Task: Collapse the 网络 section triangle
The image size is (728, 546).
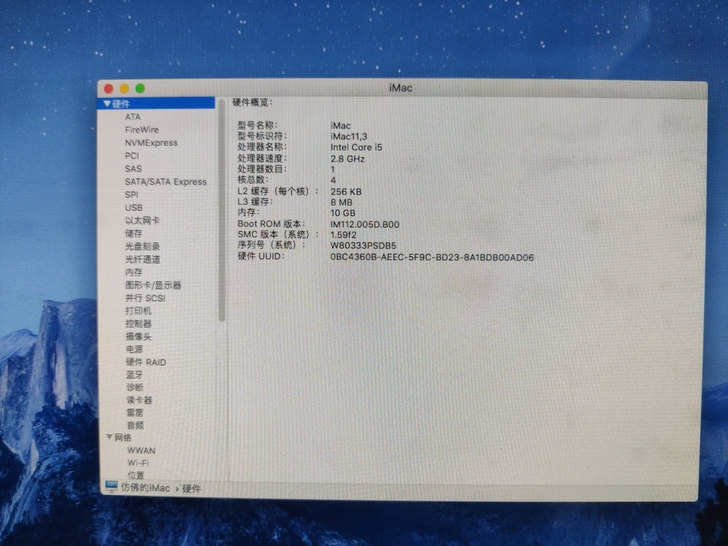Action: coord(110,437)
